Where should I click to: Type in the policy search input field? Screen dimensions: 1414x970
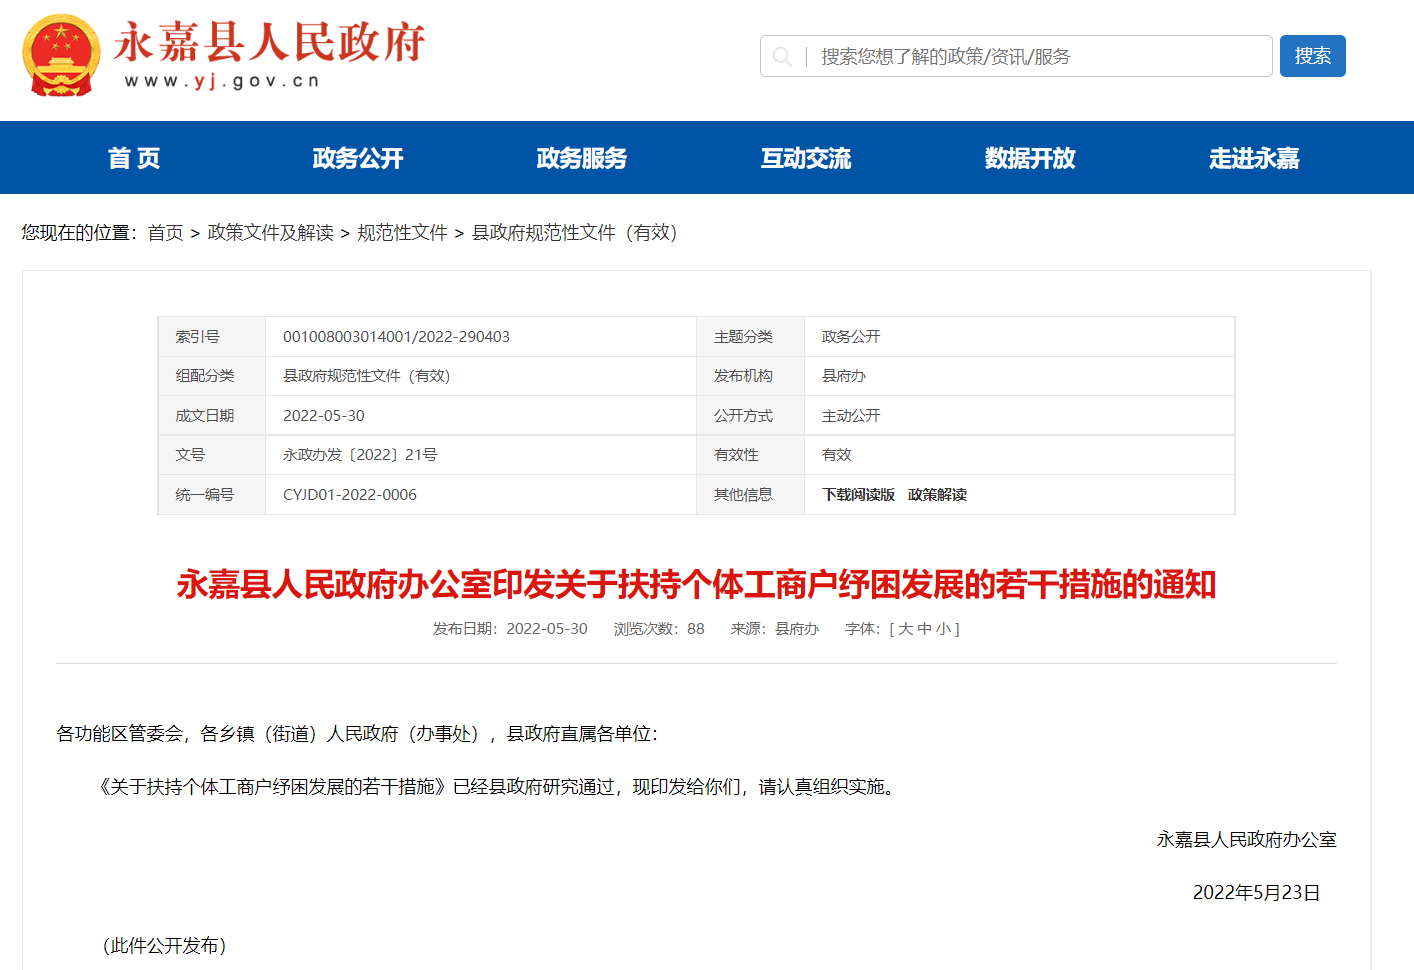[x=1040, y=57]
